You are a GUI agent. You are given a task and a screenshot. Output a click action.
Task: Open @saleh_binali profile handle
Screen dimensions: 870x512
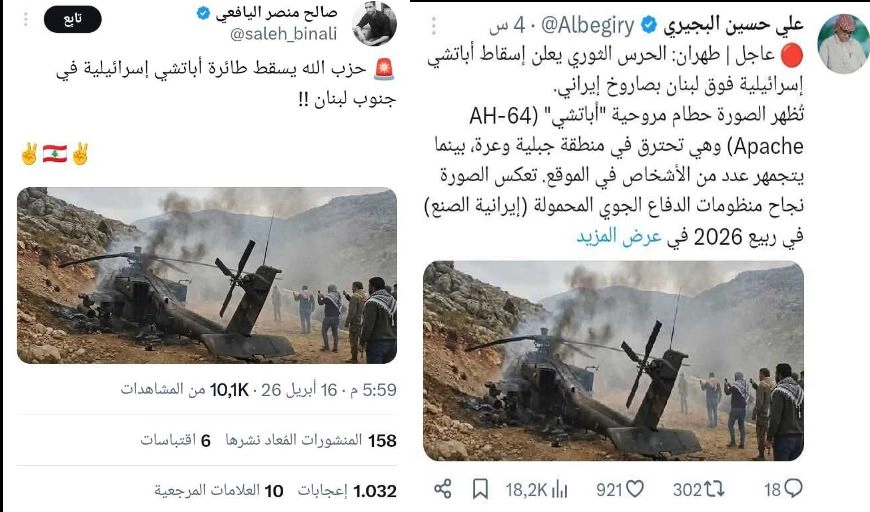point(284,34)
